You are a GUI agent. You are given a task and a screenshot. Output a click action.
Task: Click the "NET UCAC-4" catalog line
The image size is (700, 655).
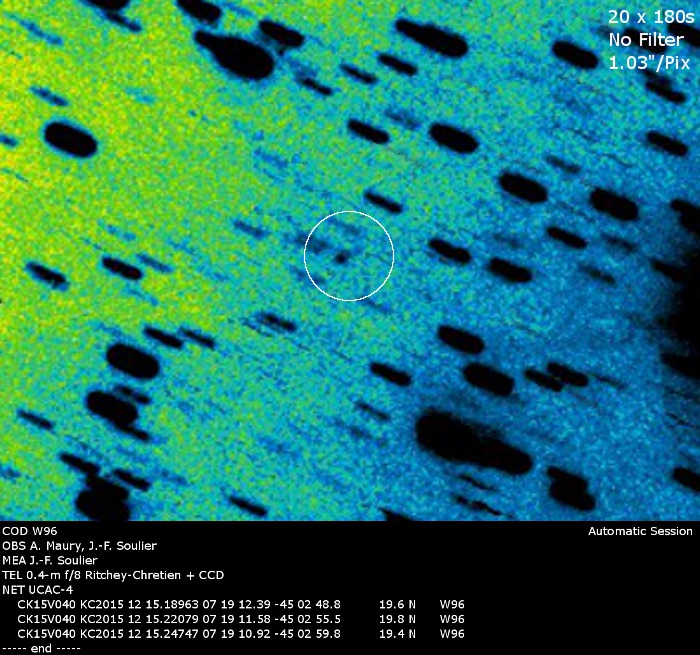37,590
